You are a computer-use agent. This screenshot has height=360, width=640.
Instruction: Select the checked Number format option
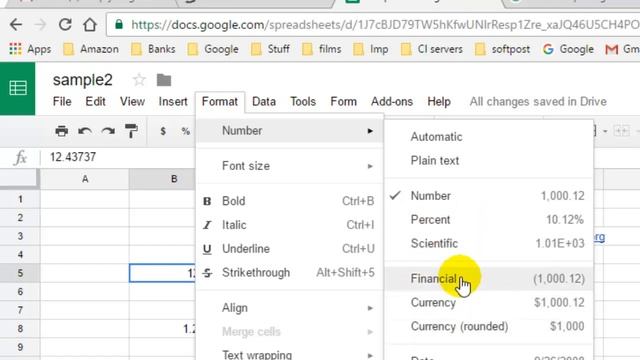(489, 196)
